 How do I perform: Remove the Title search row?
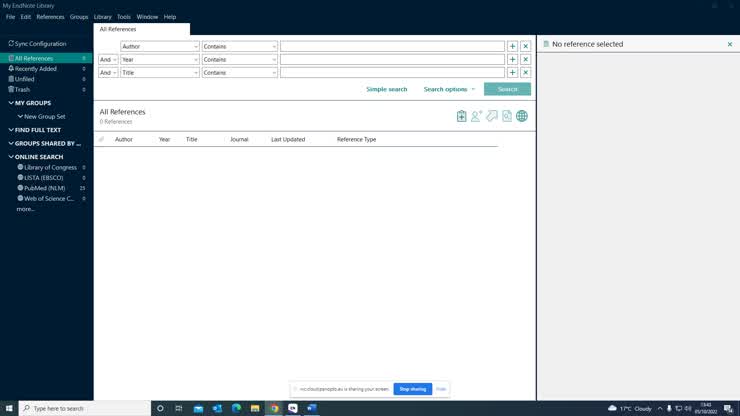[x=525, y=72]
